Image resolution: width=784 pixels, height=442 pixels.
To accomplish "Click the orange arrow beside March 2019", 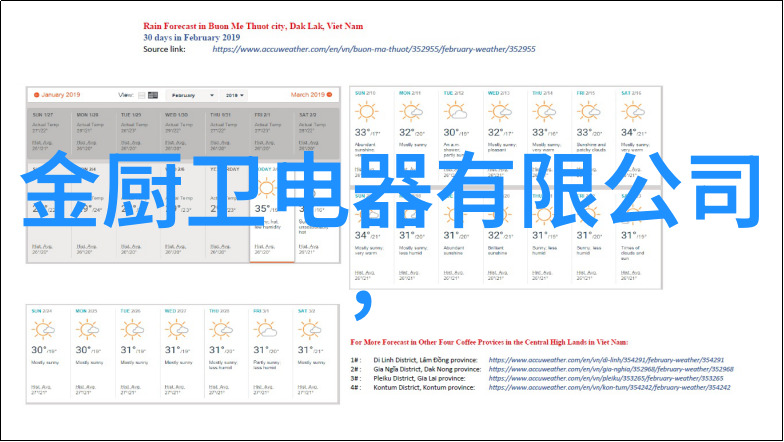I will tap(330, 94).
